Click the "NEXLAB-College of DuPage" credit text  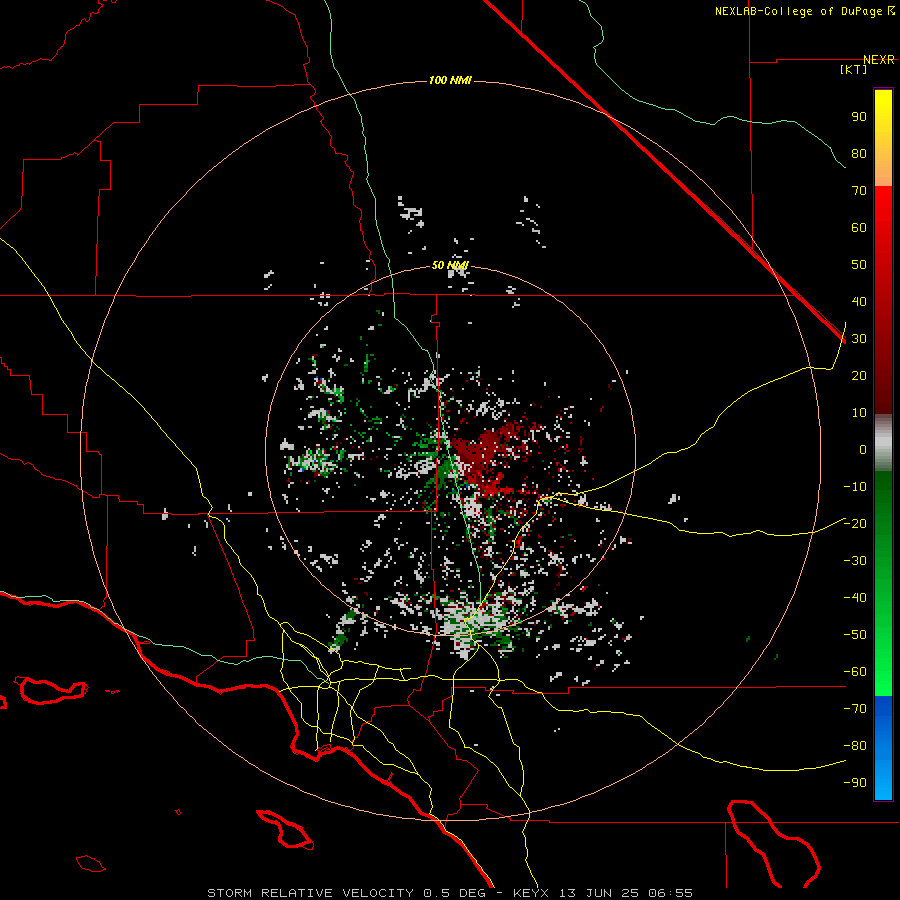click(800, 11)
